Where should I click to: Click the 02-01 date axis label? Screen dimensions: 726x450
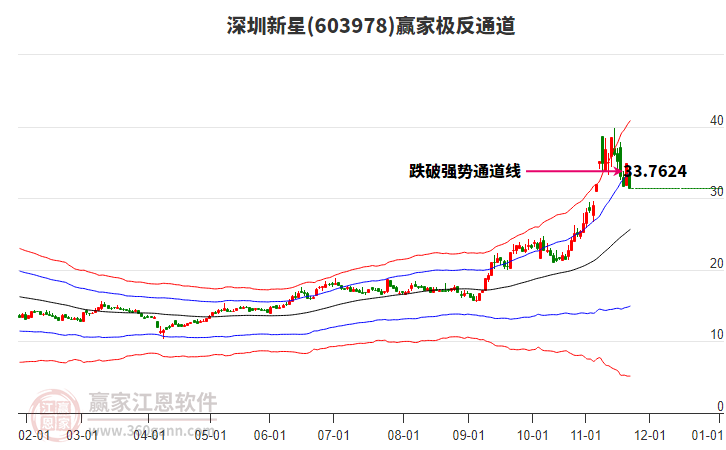pos(34,436)
